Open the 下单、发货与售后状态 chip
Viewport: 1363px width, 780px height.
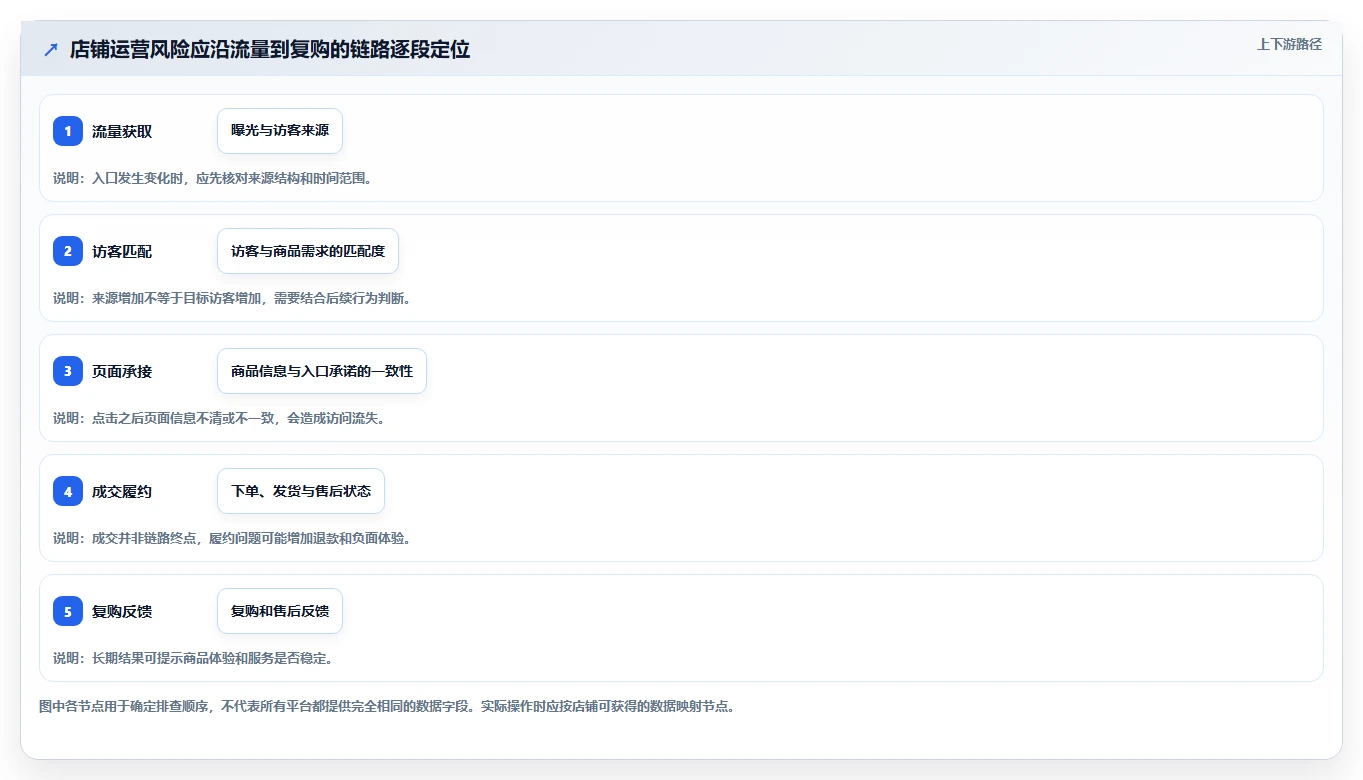tap(301, 491)
